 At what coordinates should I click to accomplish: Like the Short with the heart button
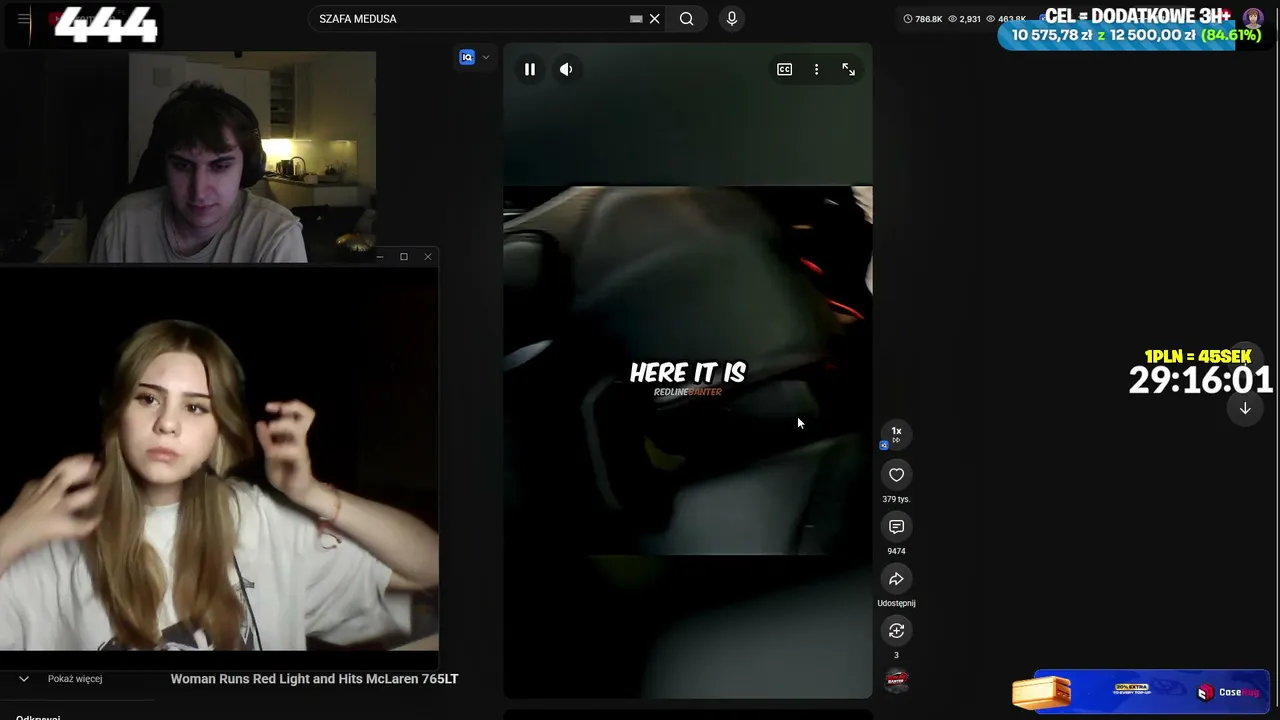(897, 475)
